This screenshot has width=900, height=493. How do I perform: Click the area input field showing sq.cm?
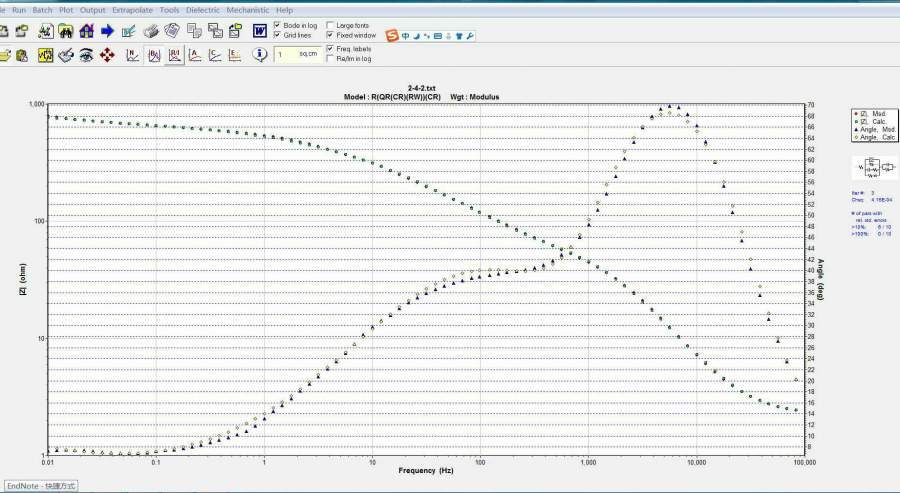297,55
